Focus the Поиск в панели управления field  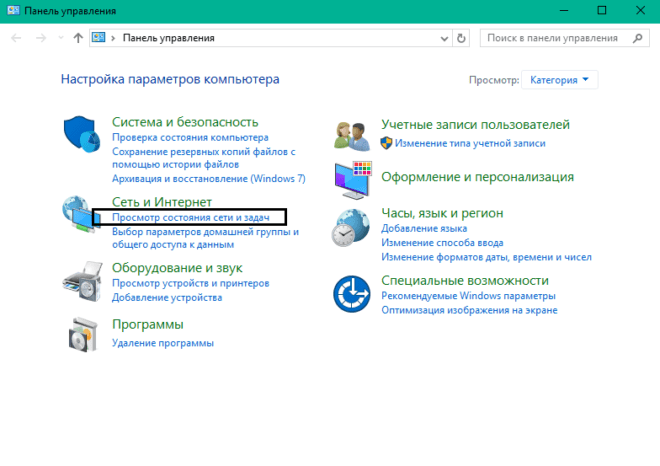point(564,38)
